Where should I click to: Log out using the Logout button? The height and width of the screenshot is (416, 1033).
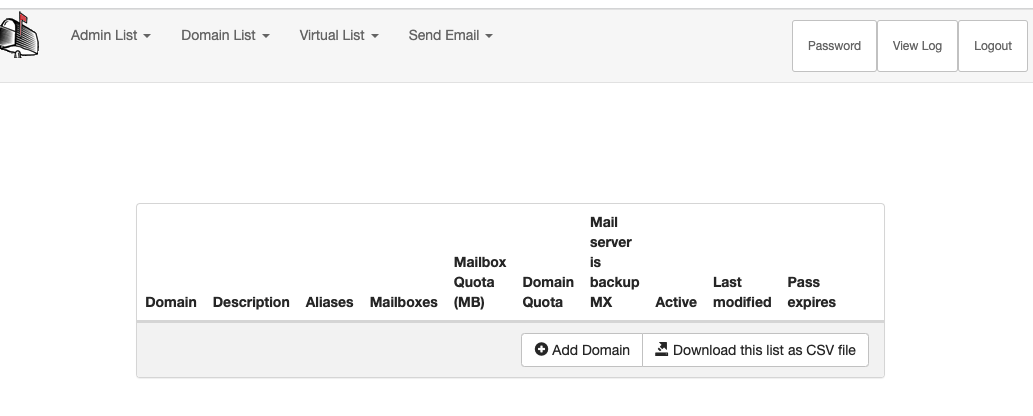992,46
